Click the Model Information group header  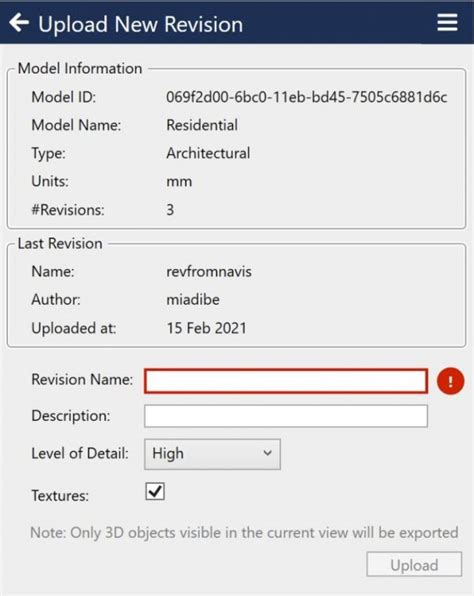[80, 68]
